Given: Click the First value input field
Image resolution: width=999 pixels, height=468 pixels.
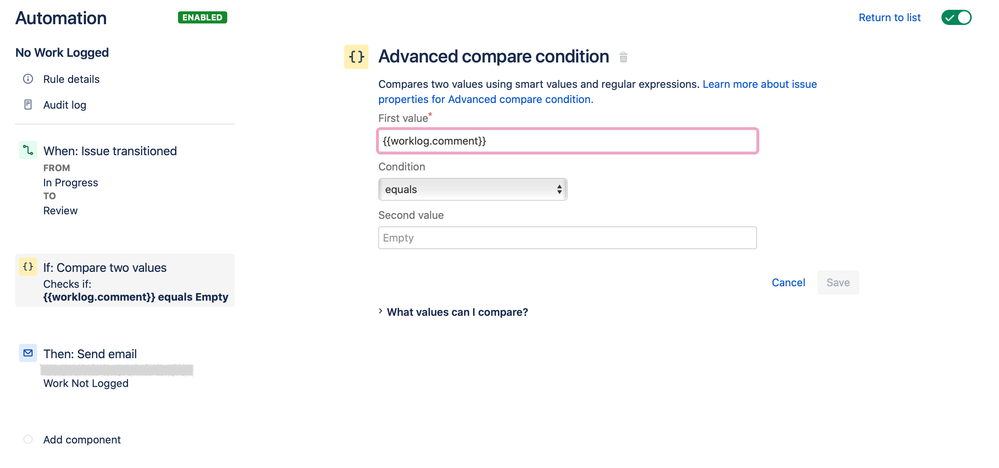Looking at the screenshot, I should pos(567,141).
